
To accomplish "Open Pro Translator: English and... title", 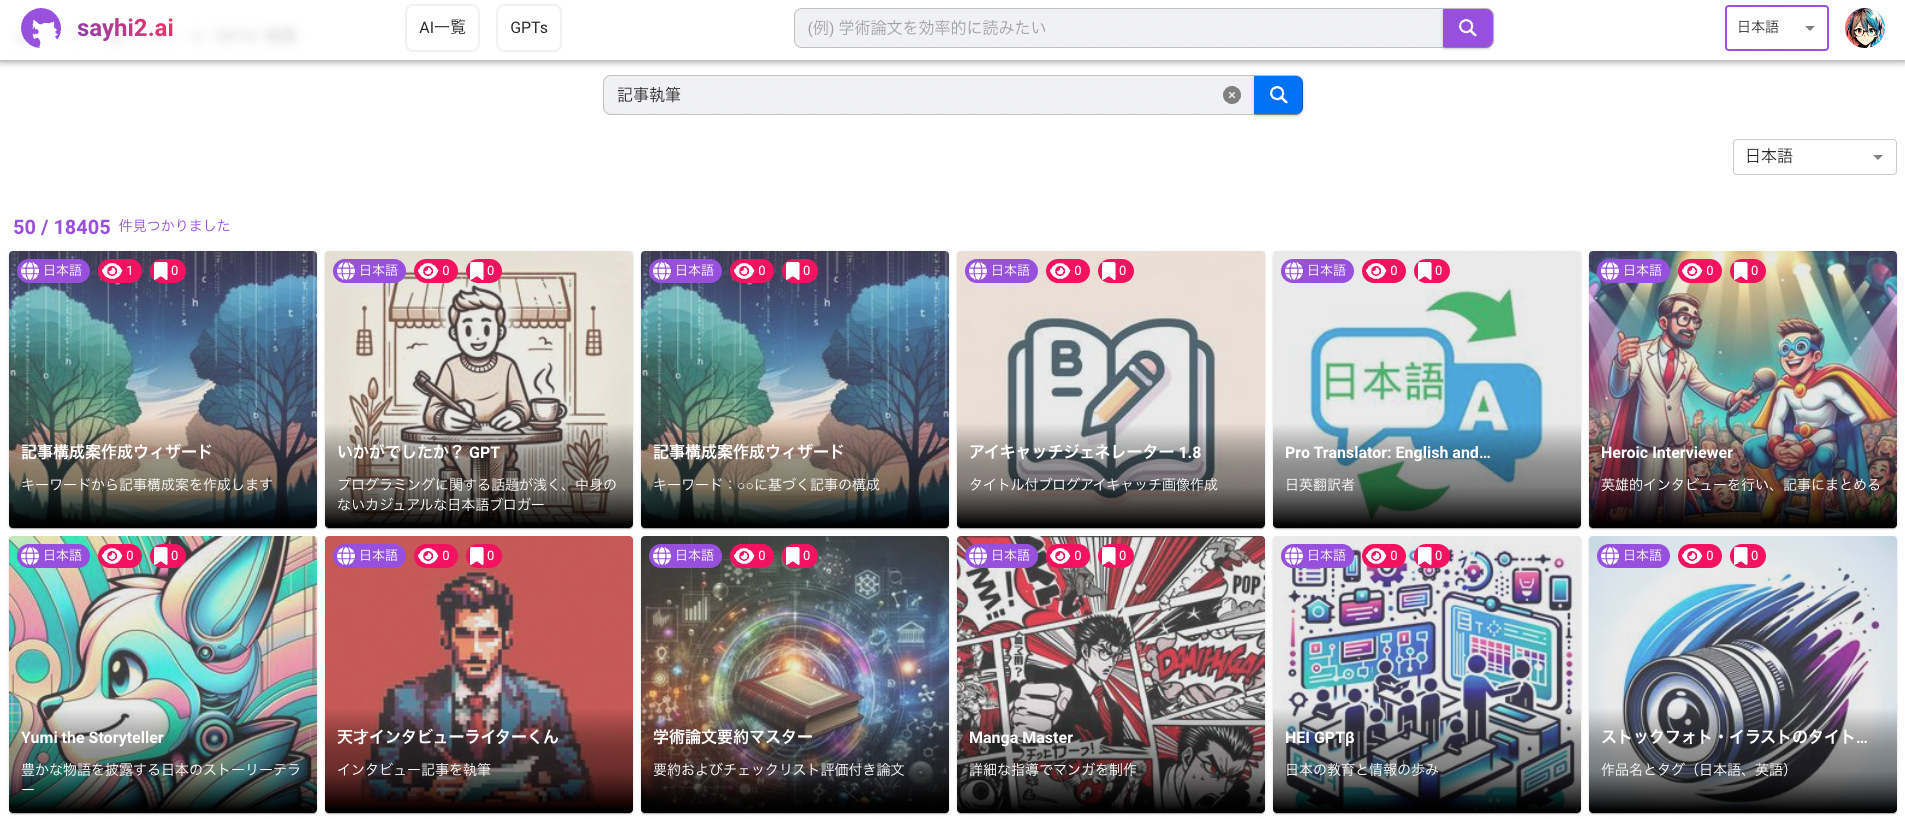I will [x=1387, y=452].
